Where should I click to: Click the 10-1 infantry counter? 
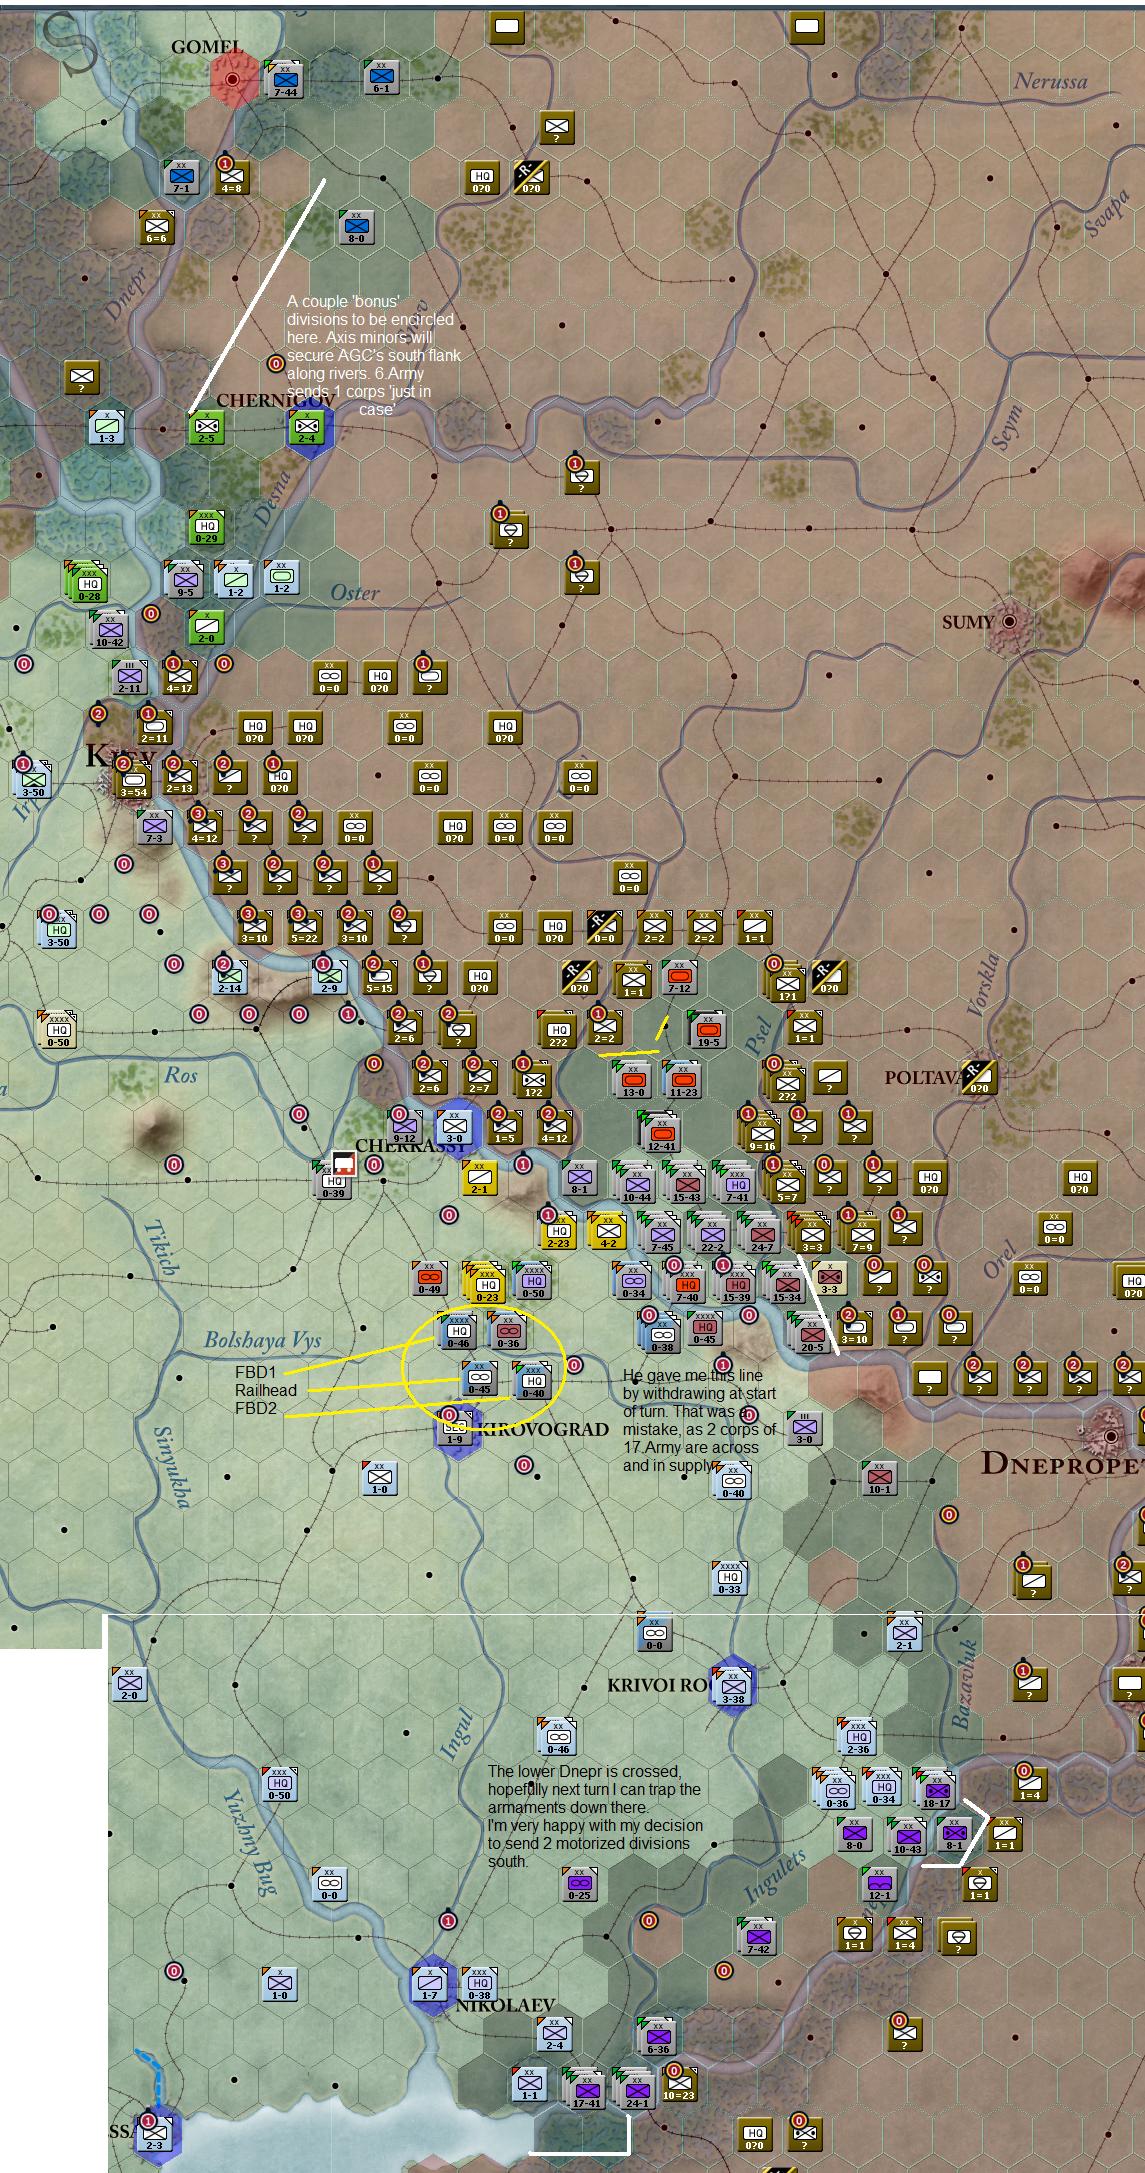click(880, 1477)
